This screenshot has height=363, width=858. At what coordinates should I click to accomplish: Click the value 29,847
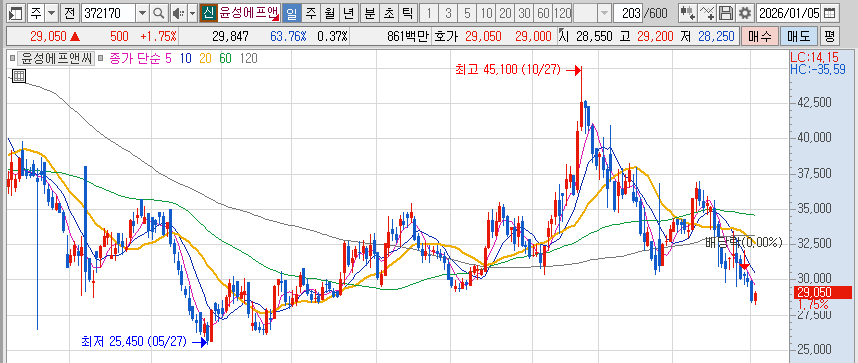(230, 37)
